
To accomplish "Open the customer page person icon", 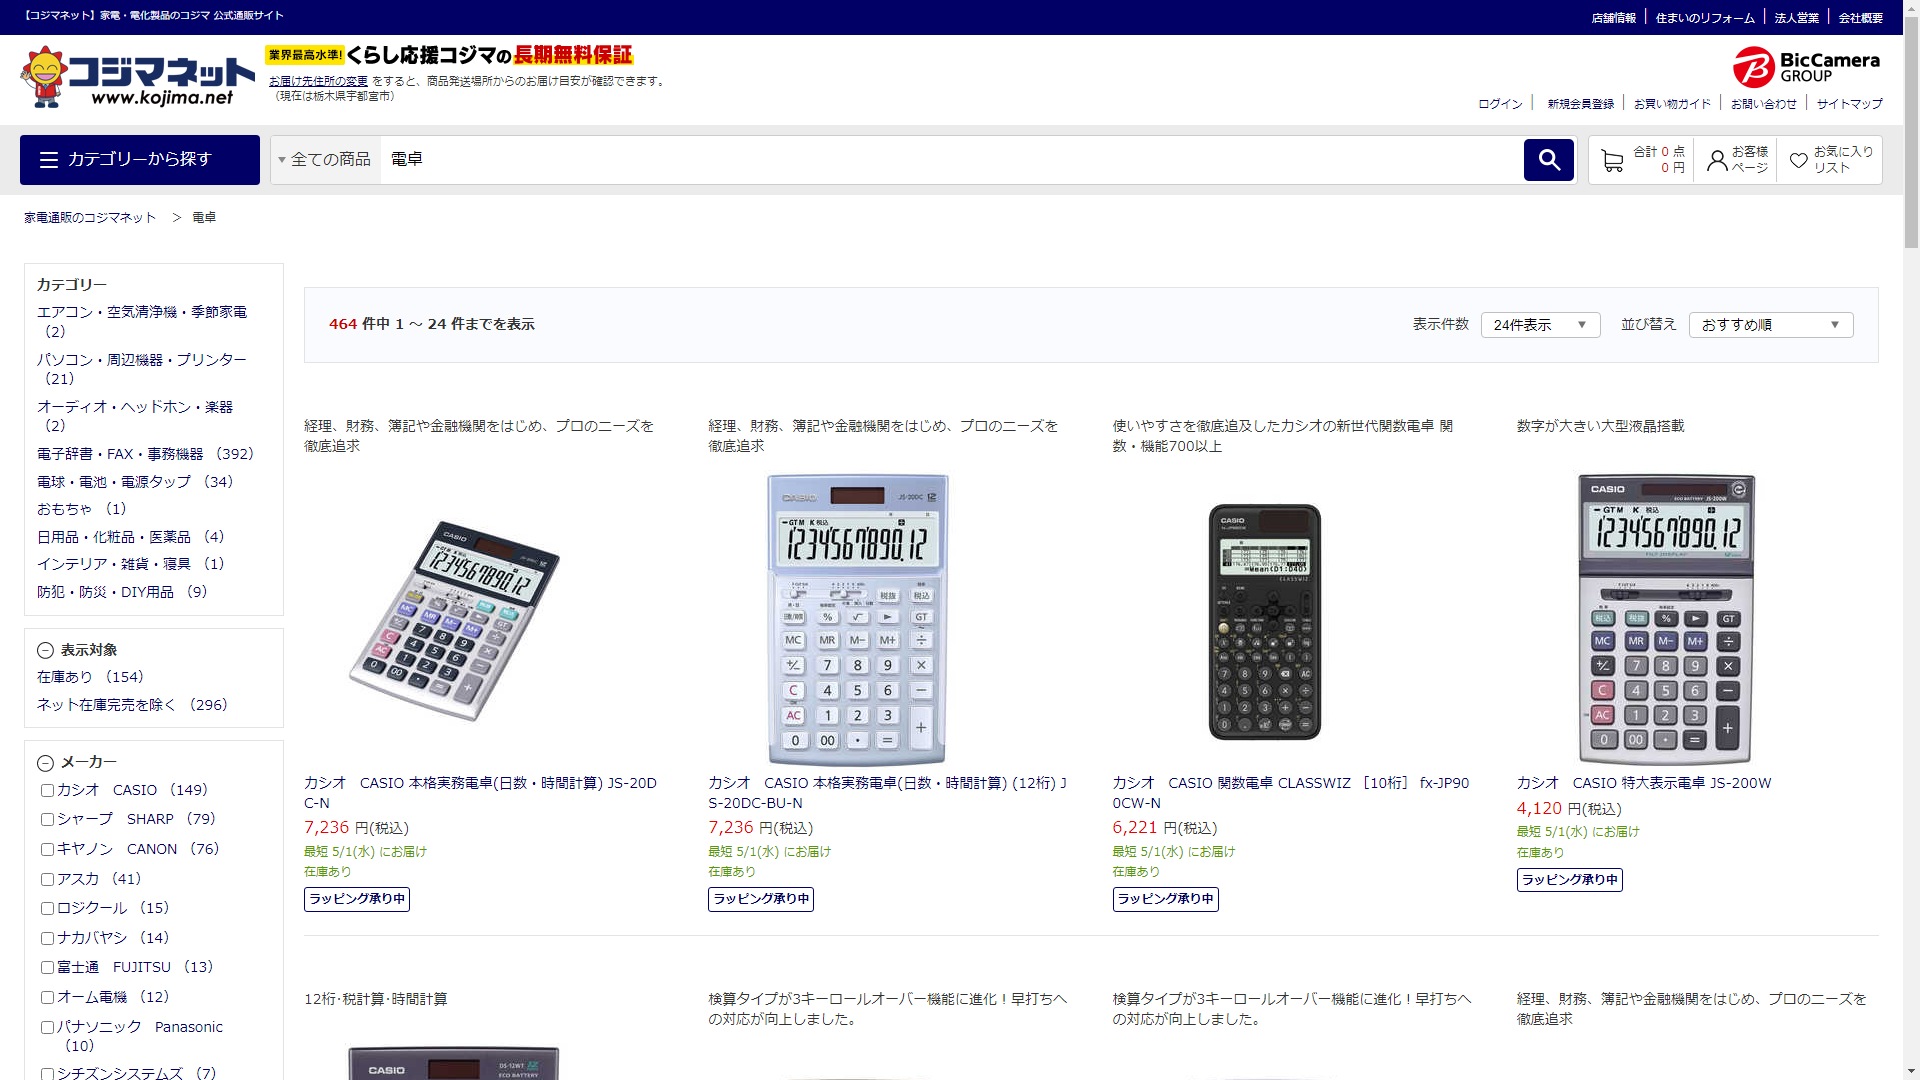I will (1716, 160).
